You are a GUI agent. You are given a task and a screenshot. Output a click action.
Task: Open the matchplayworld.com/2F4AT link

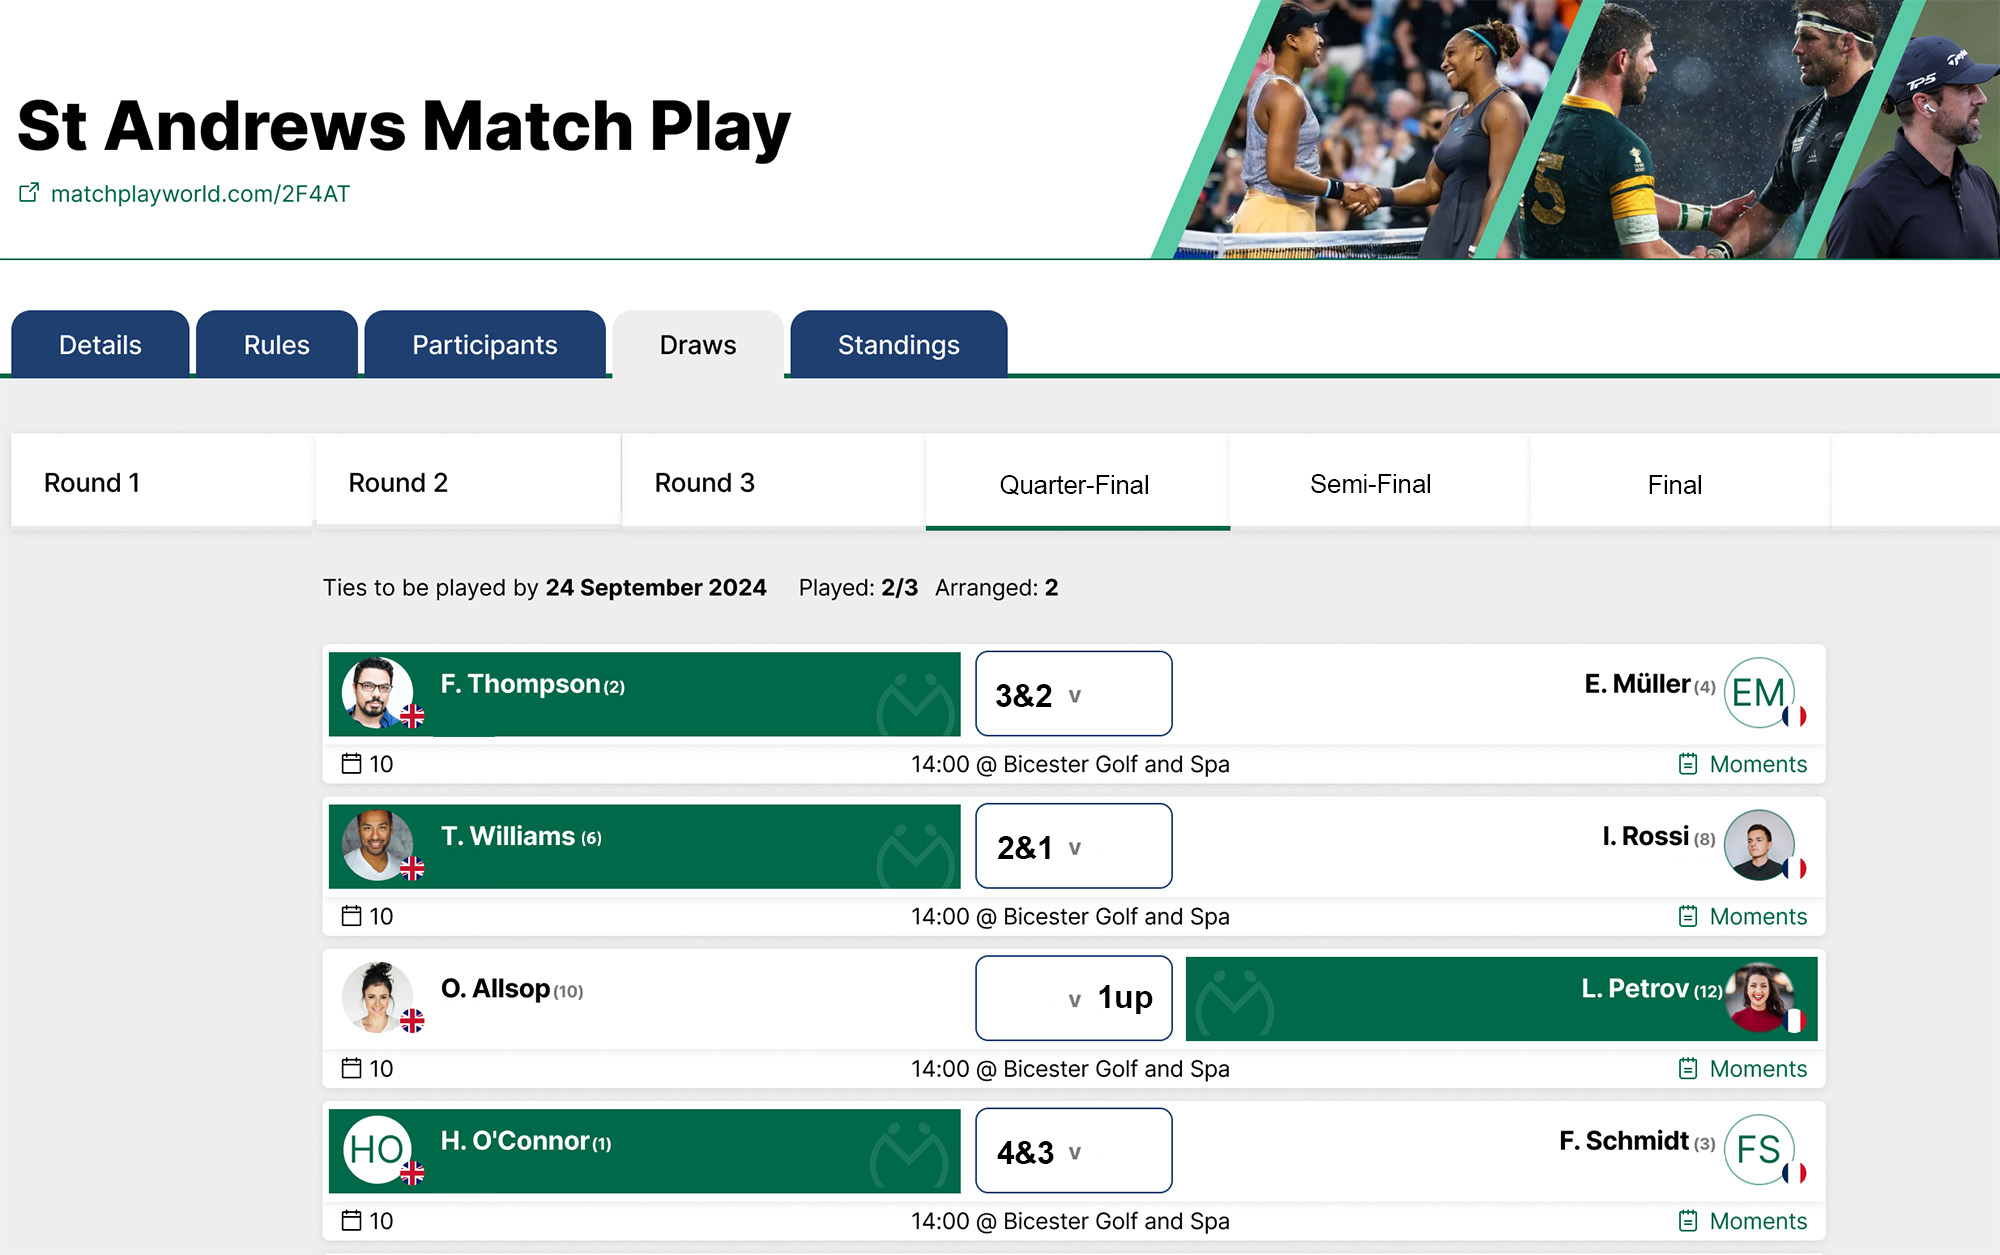(200, 193)
